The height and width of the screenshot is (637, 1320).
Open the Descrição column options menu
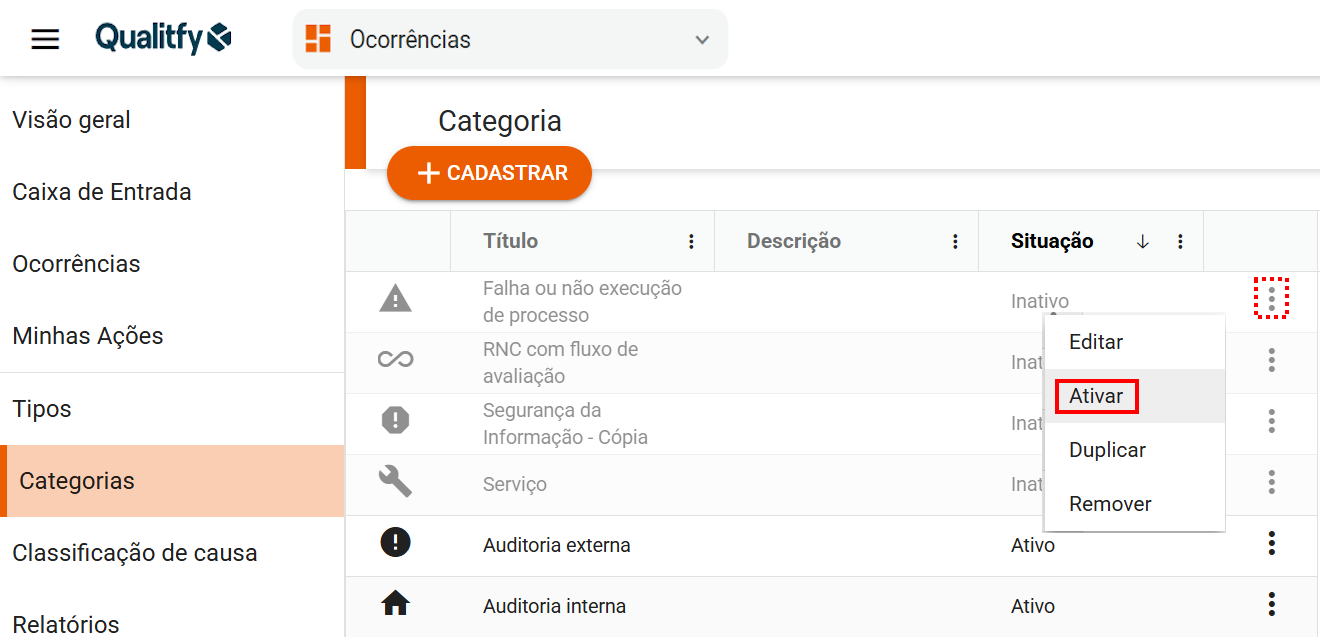(955, 242)
